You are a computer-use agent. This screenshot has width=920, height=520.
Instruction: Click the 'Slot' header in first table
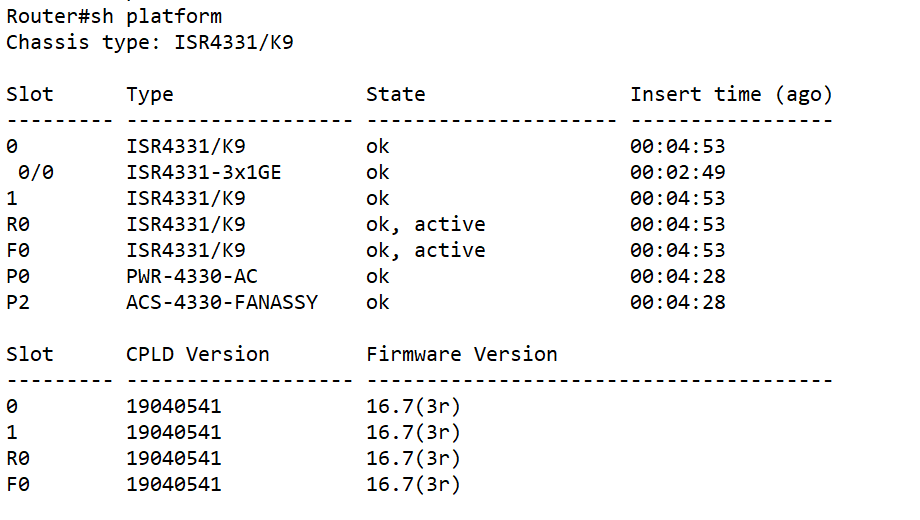[29, 94]
